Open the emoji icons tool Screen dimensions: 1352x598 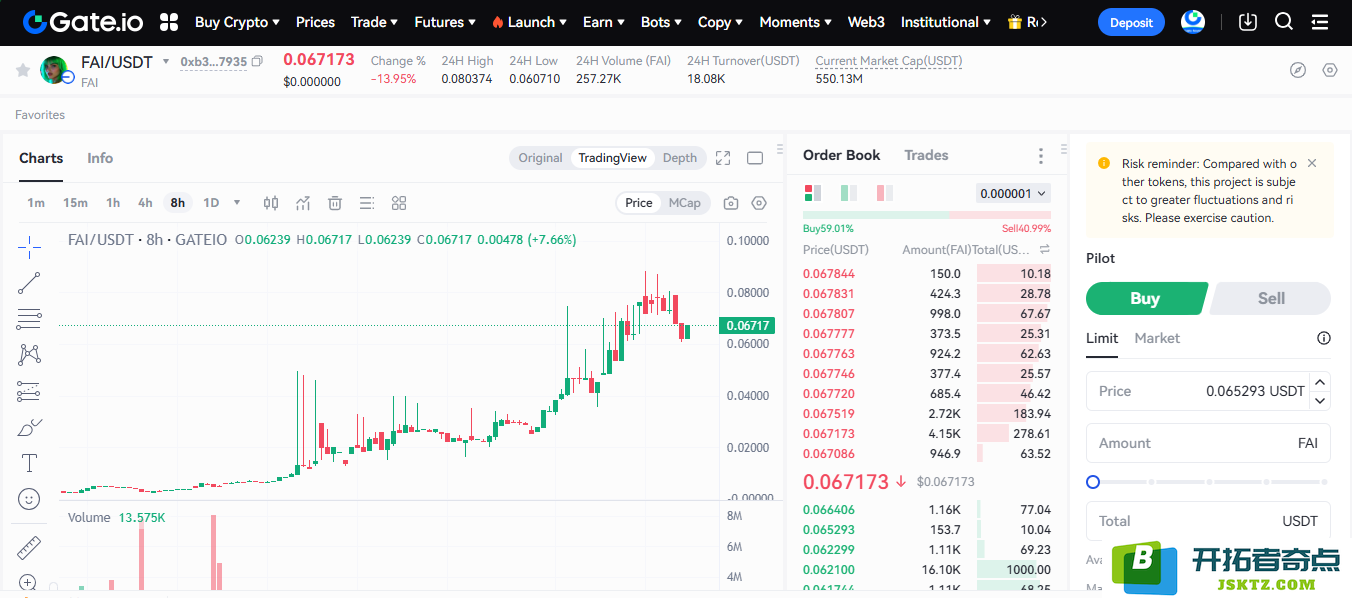pyautogui.click(x=29, y=498)
